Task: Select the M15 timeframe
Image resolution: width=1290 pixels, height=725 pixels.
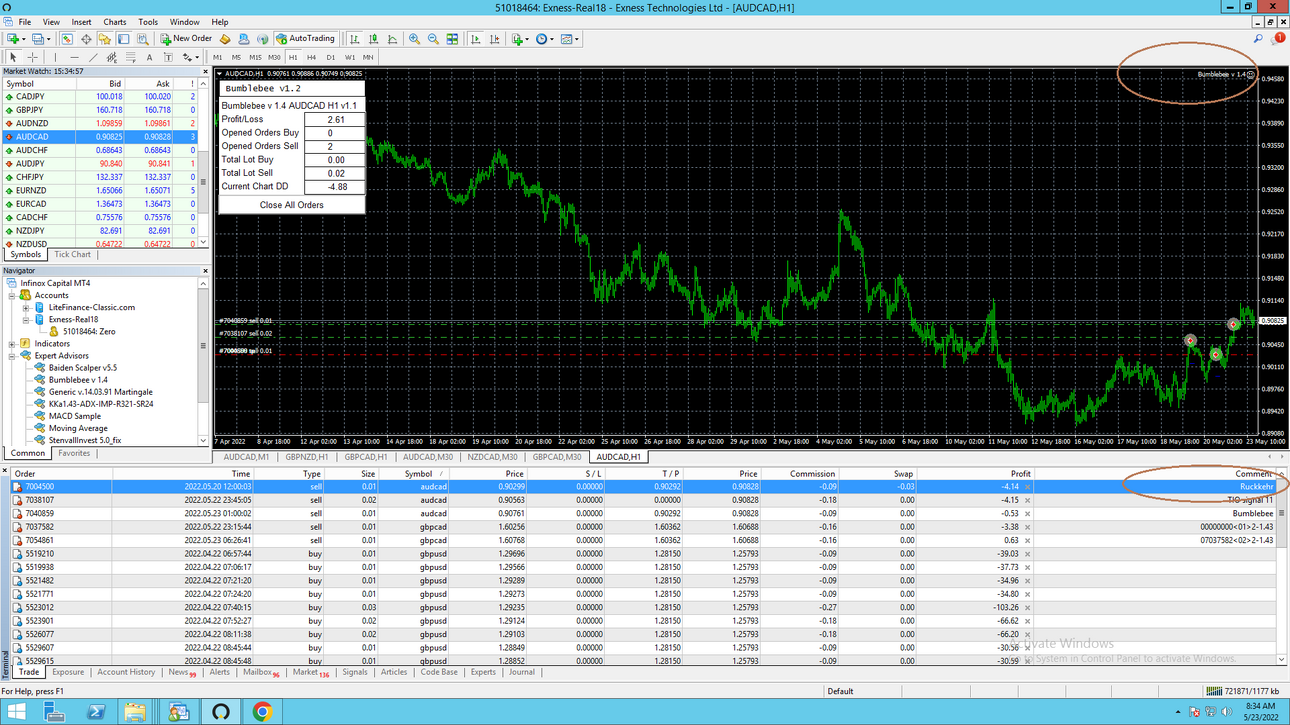Action: pos(255,57)
